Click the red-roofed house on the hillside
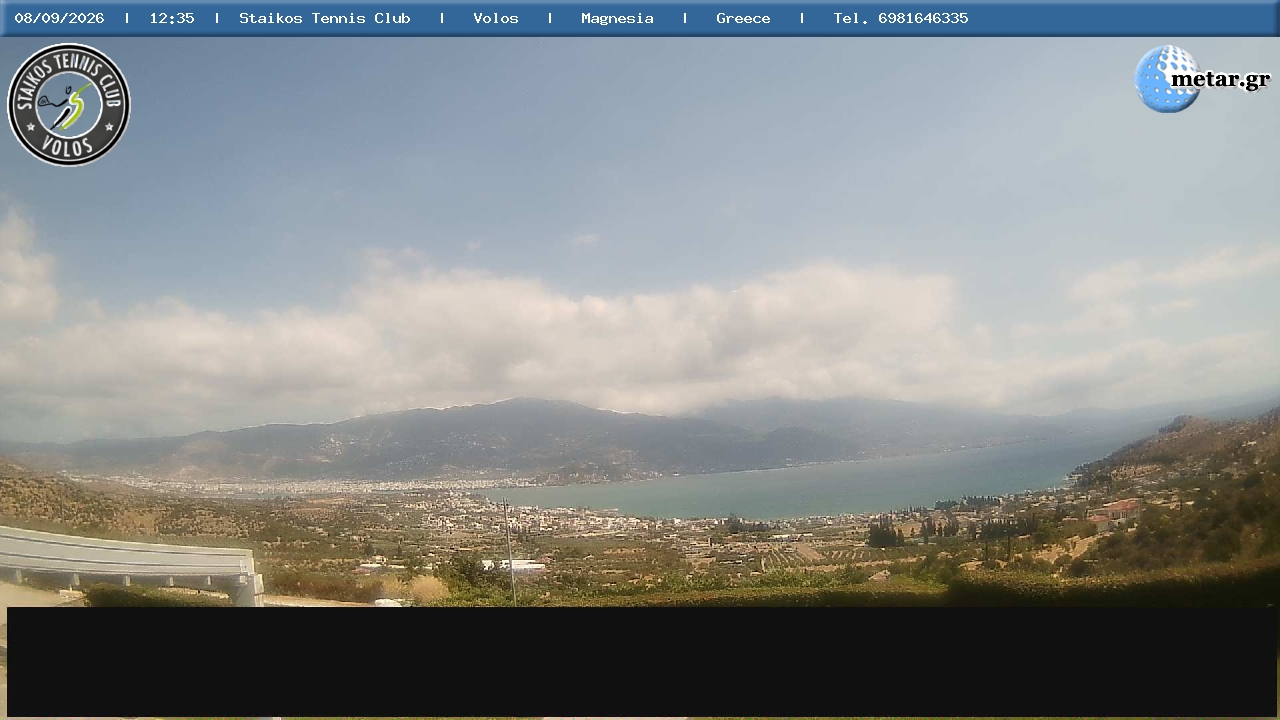 1116,510
